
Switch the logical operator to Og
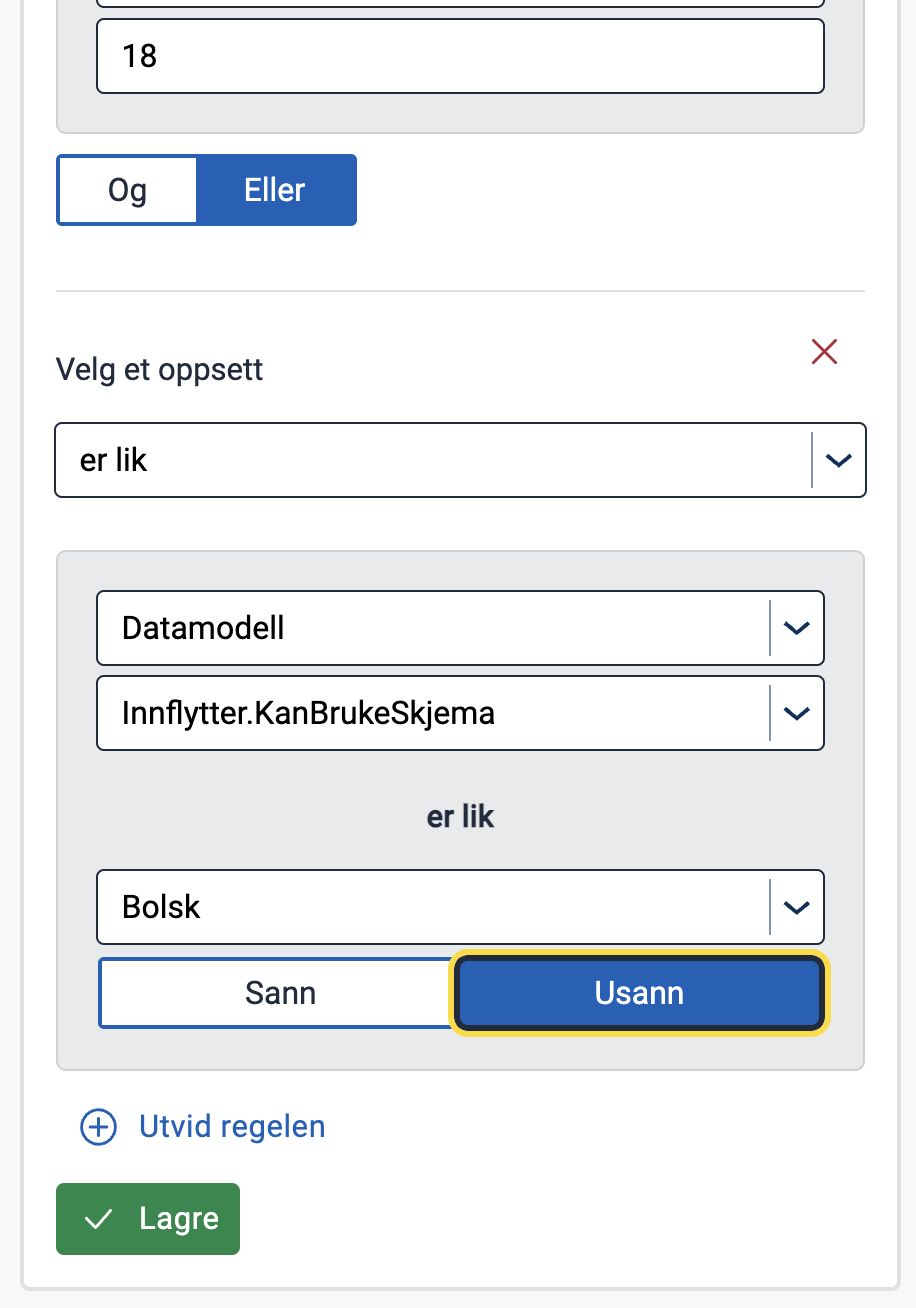[x=127, y=190]
